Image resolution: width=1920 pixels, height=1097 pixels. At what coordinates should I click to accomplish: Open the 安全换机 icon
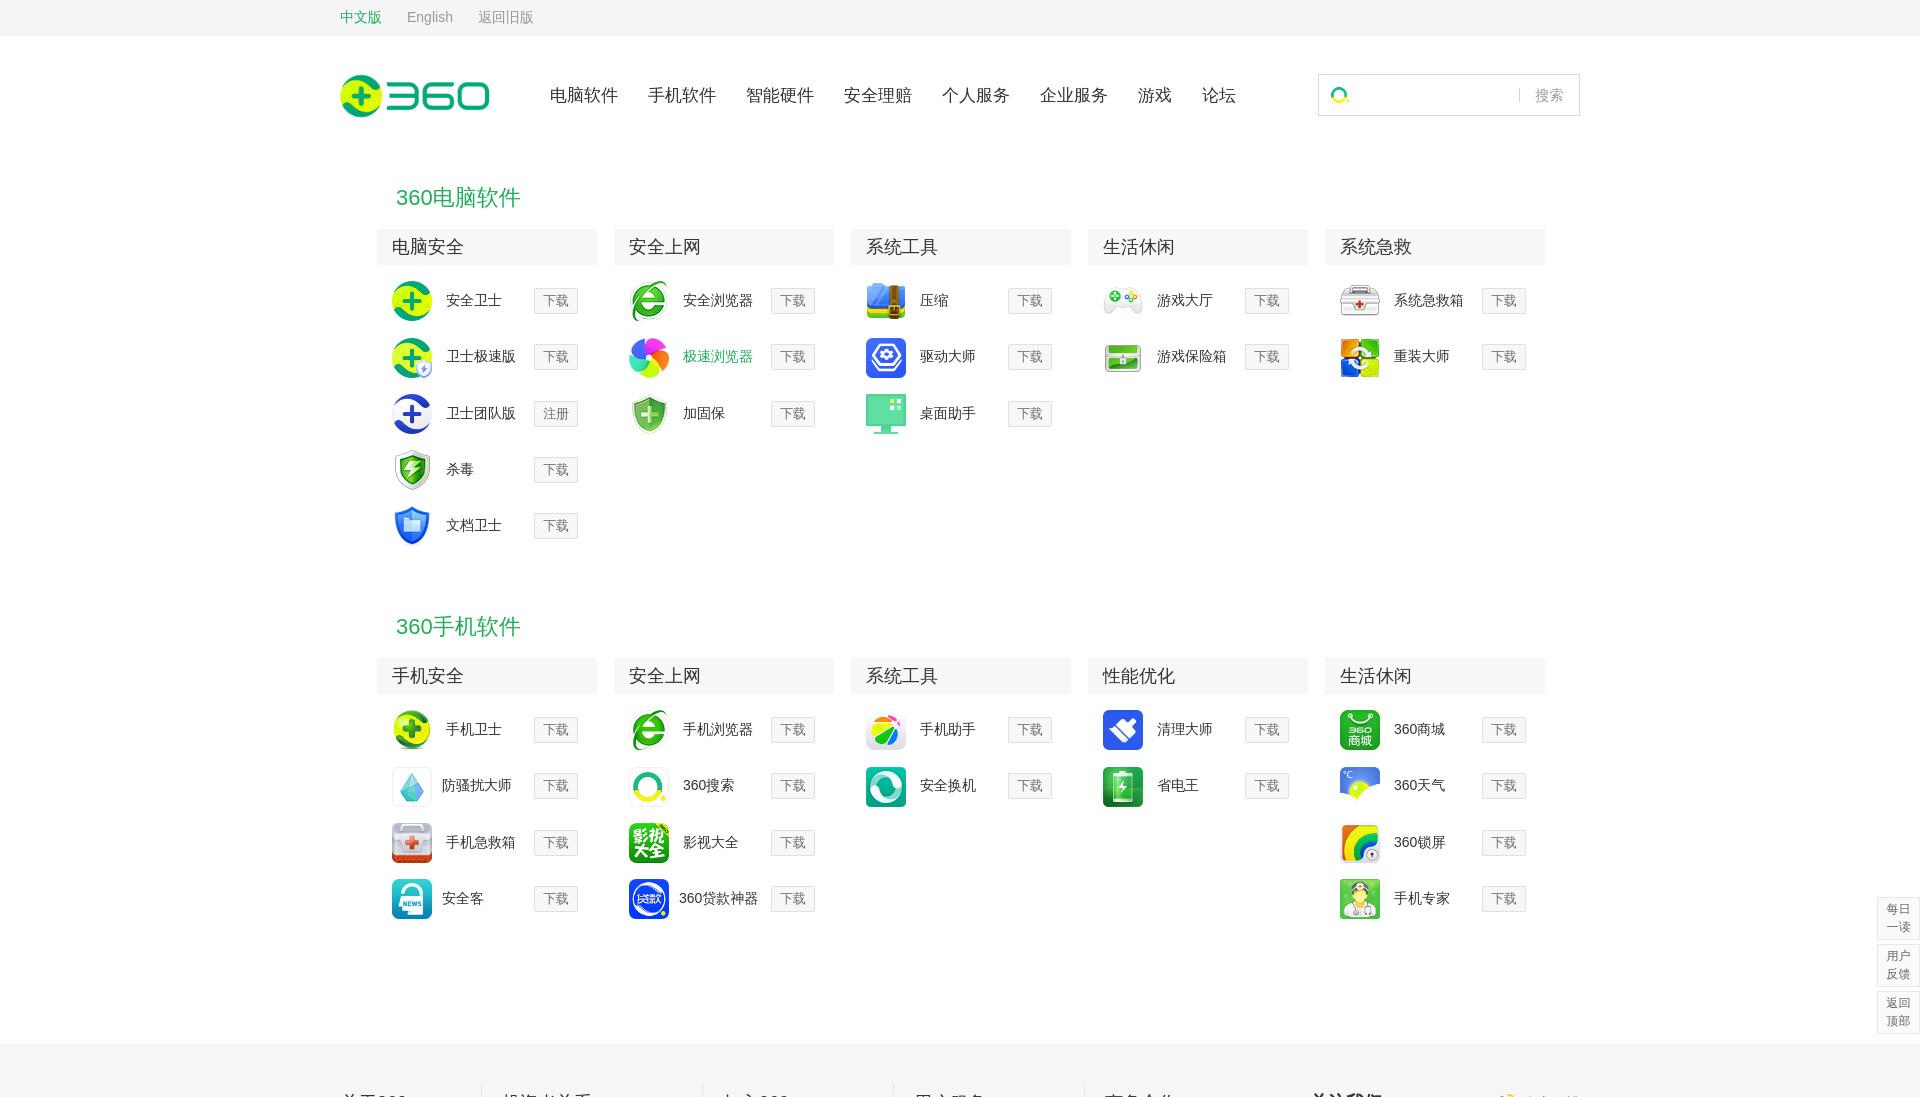click(x=886, y=786)
